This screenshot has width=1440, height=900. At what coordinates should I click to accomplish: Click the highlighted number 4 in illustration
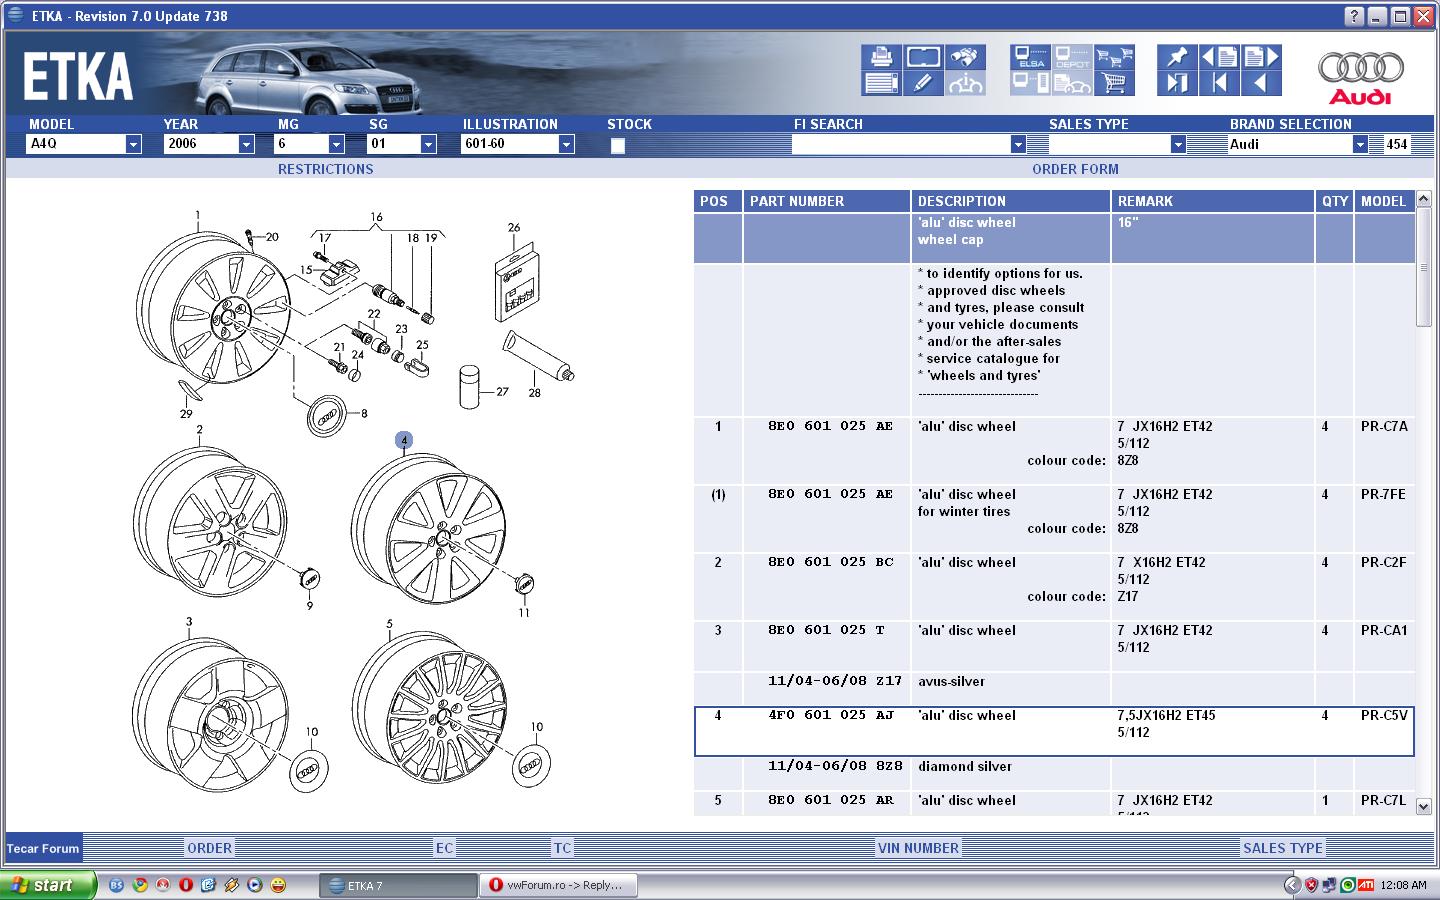(x=404, y=440)
